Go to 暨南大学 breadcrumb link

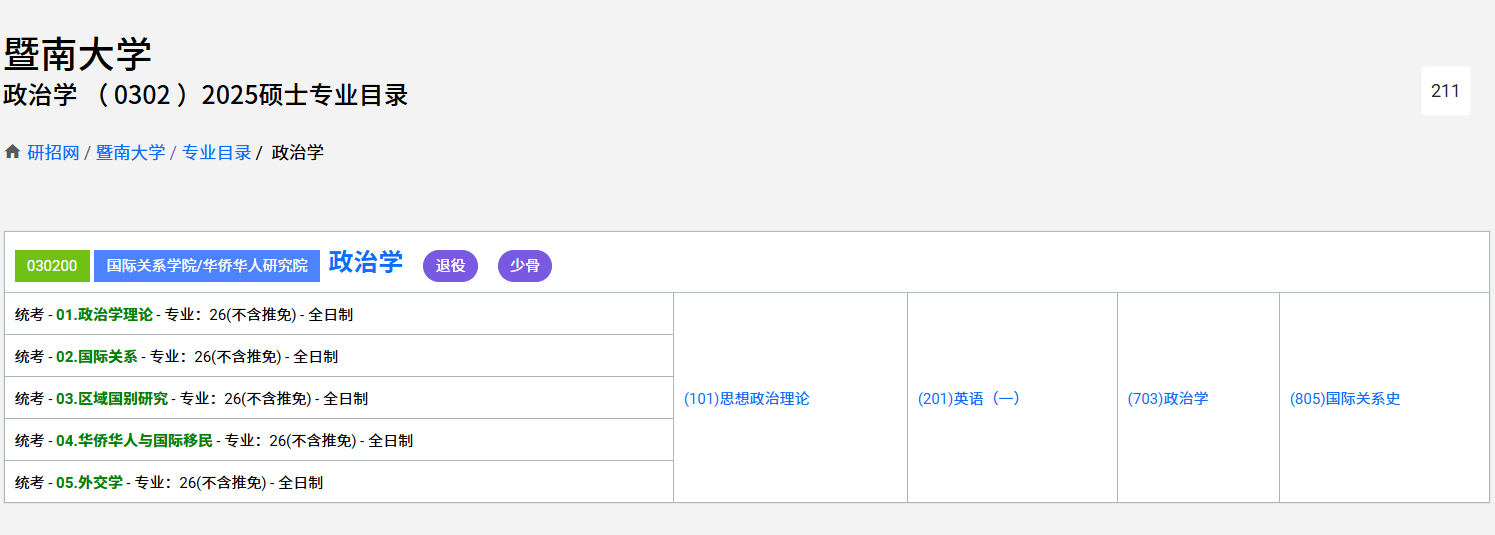(130, 153)
